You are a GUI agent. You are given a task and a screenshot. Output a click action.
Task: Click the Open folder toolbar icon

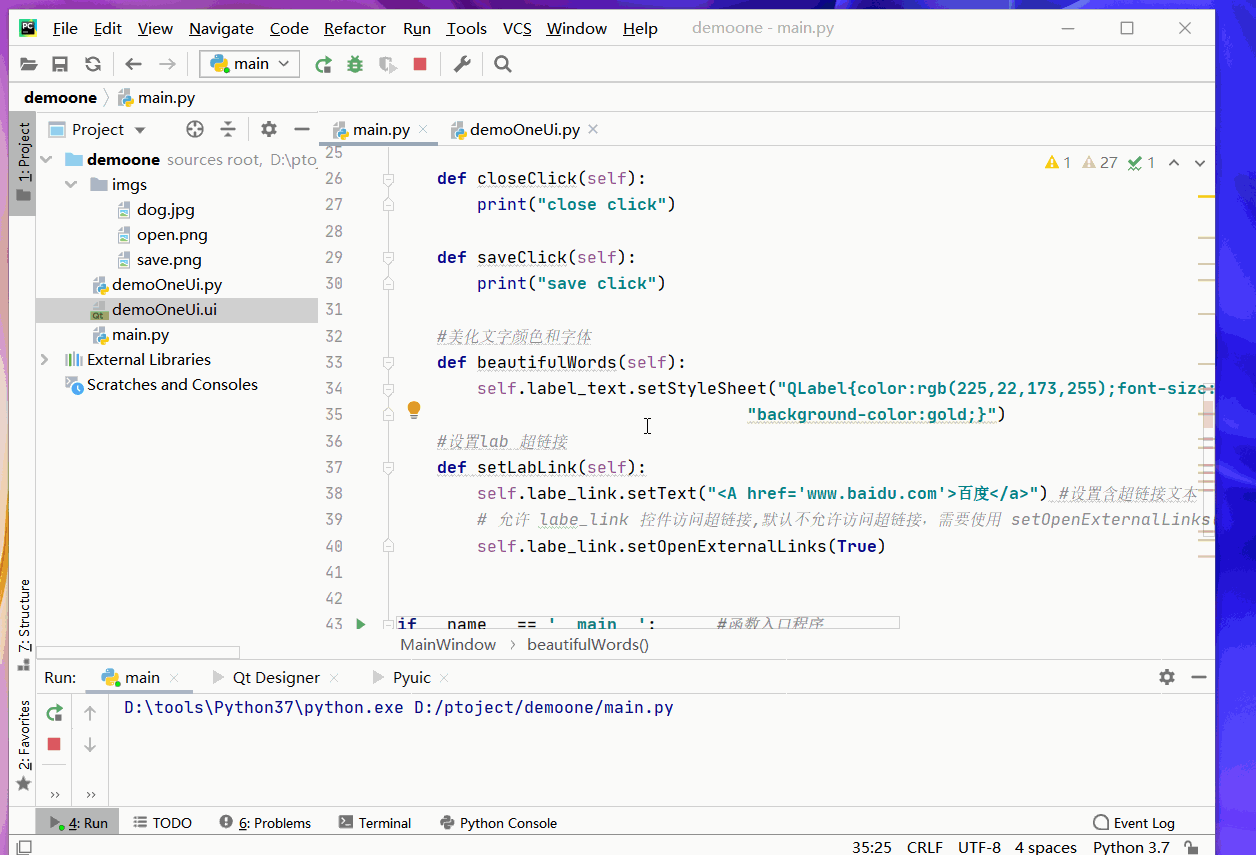(28, 64)
